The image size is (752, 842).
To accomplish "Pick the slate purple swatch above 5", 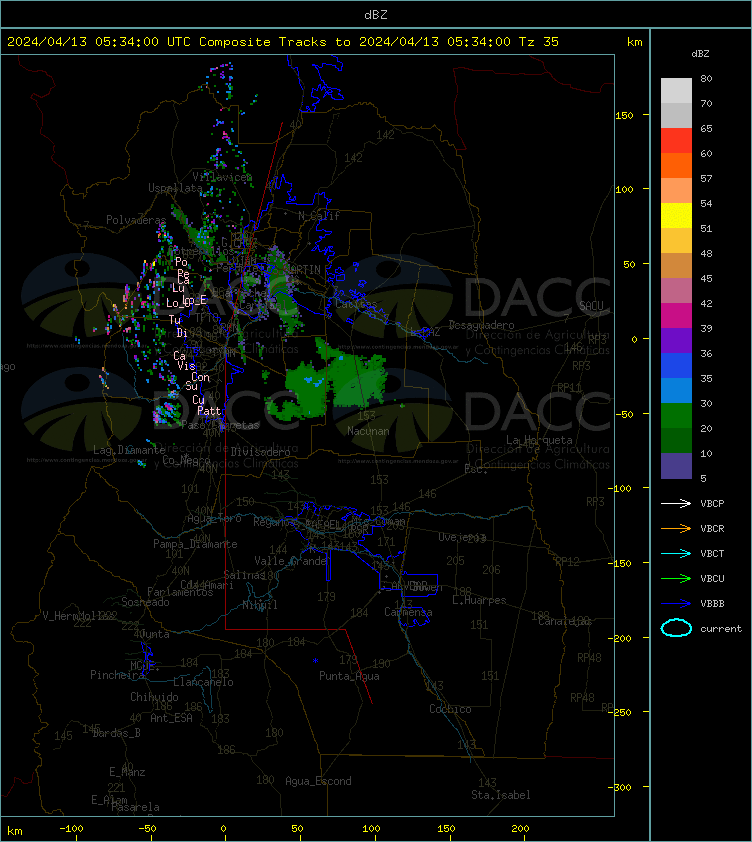I will point(676,466).
